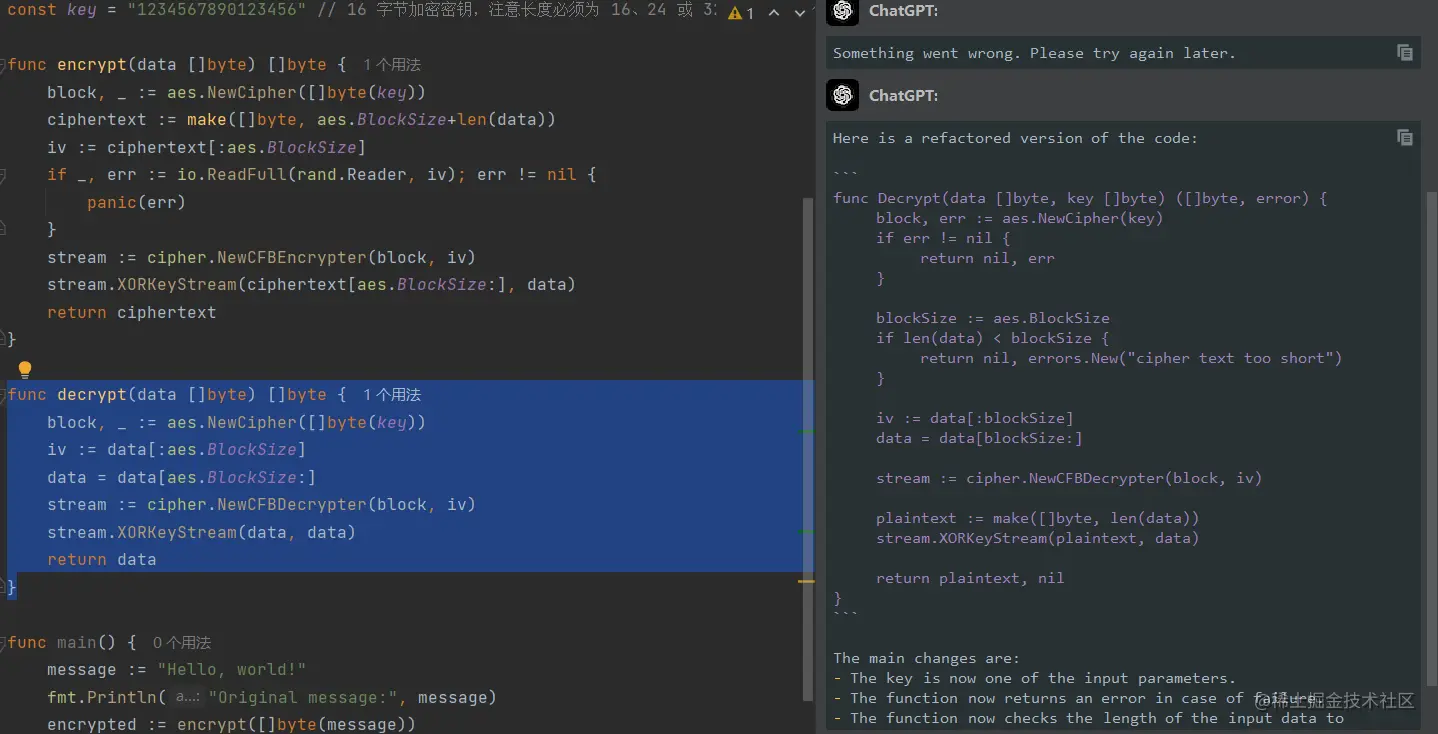Collapse the func encrypt block in the gutter
Image resolution: width=1438 pixels, height=734 pixels.
(x=3, y=64)
